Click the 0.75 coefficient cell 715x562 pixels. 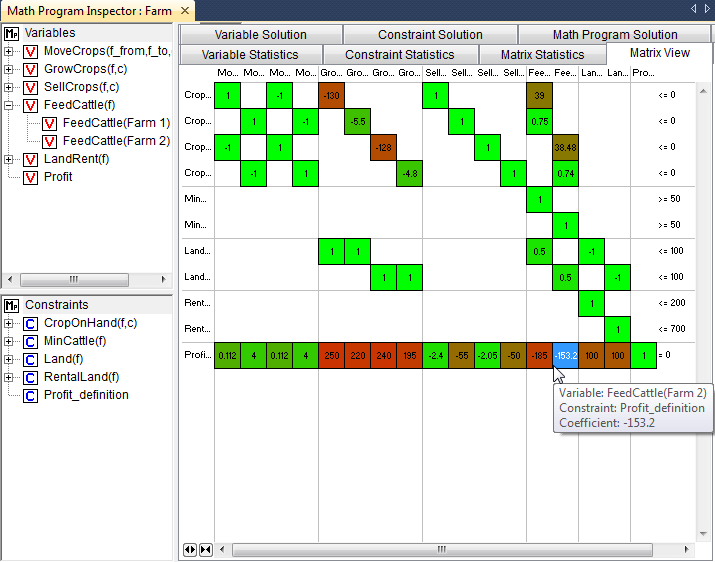tap(539, 122)
